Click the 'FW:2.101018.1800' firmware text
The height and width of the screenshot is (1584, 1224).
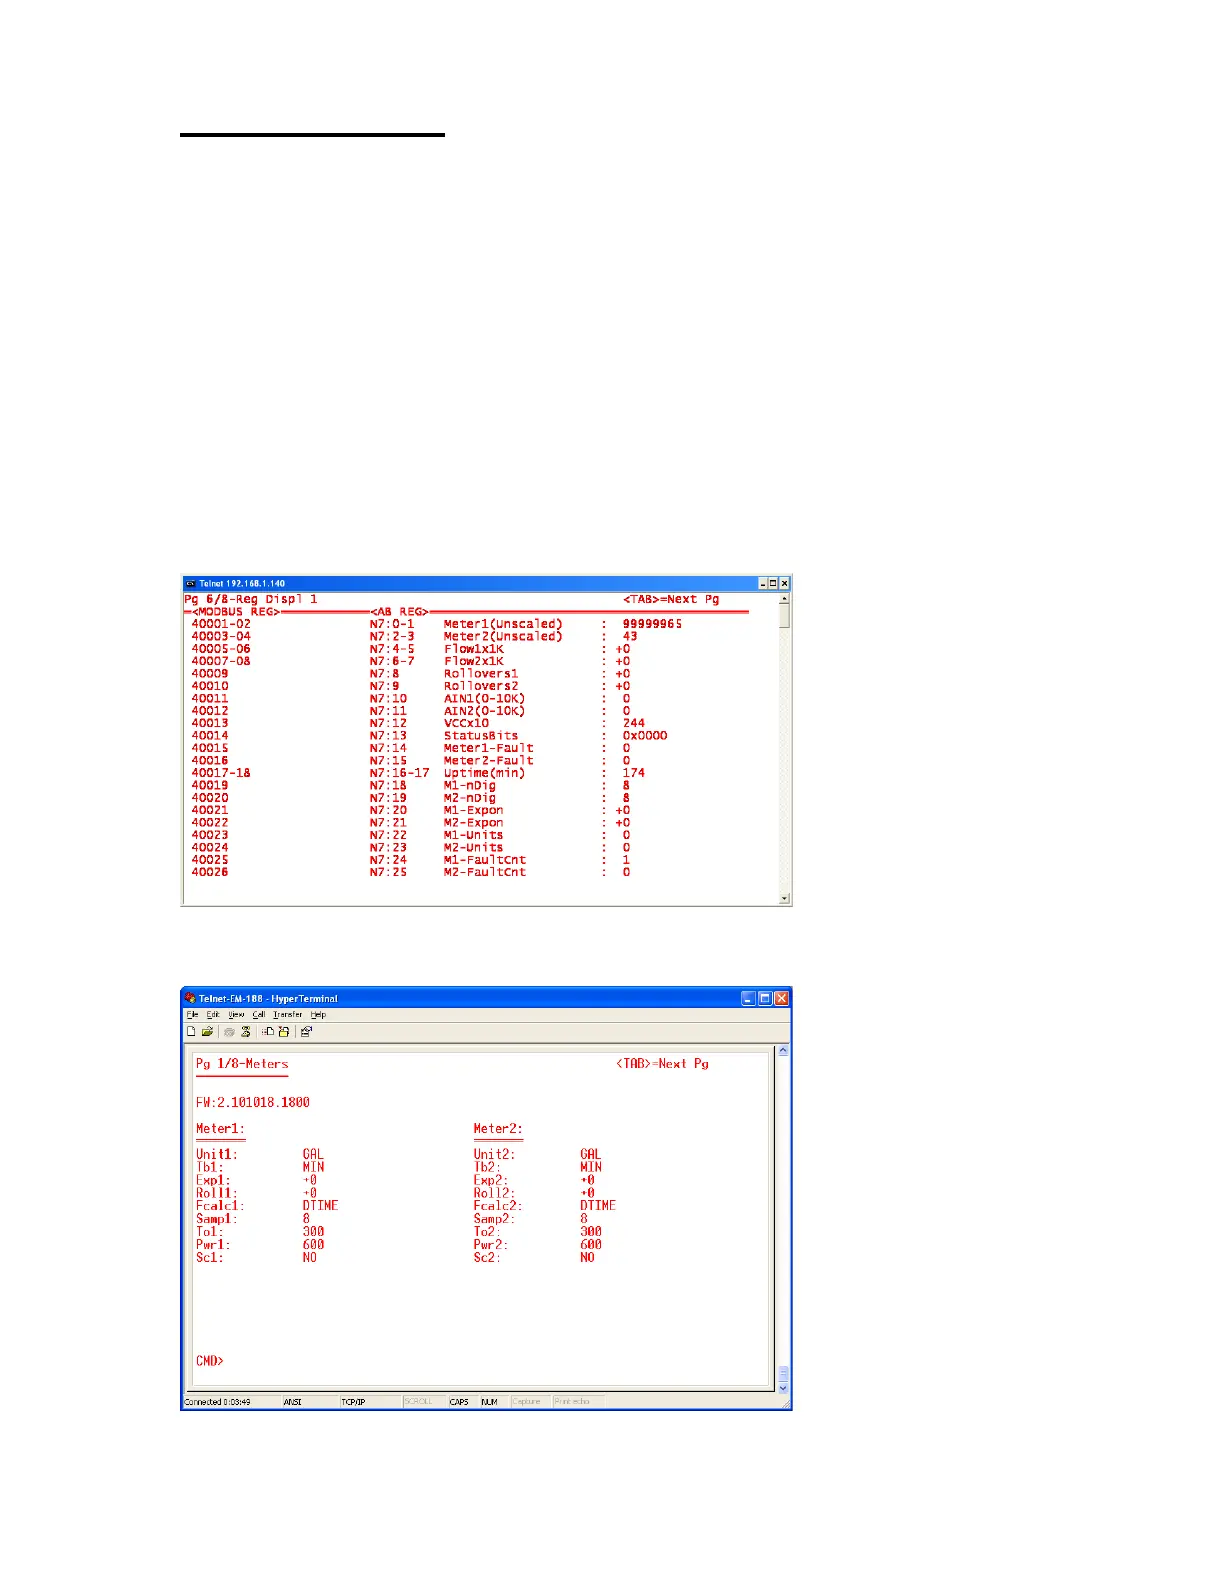pyautogui.click(x=253, y=1103)
